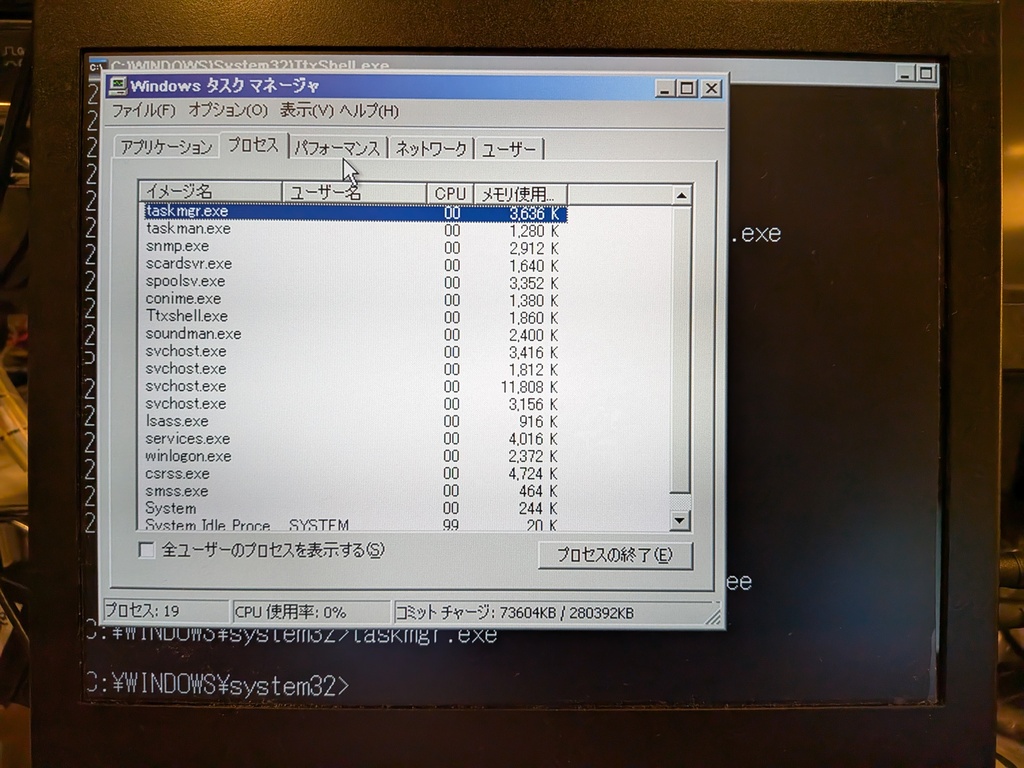
Task: Switch to the ユーザー tab
Action: tap(509, 149)
